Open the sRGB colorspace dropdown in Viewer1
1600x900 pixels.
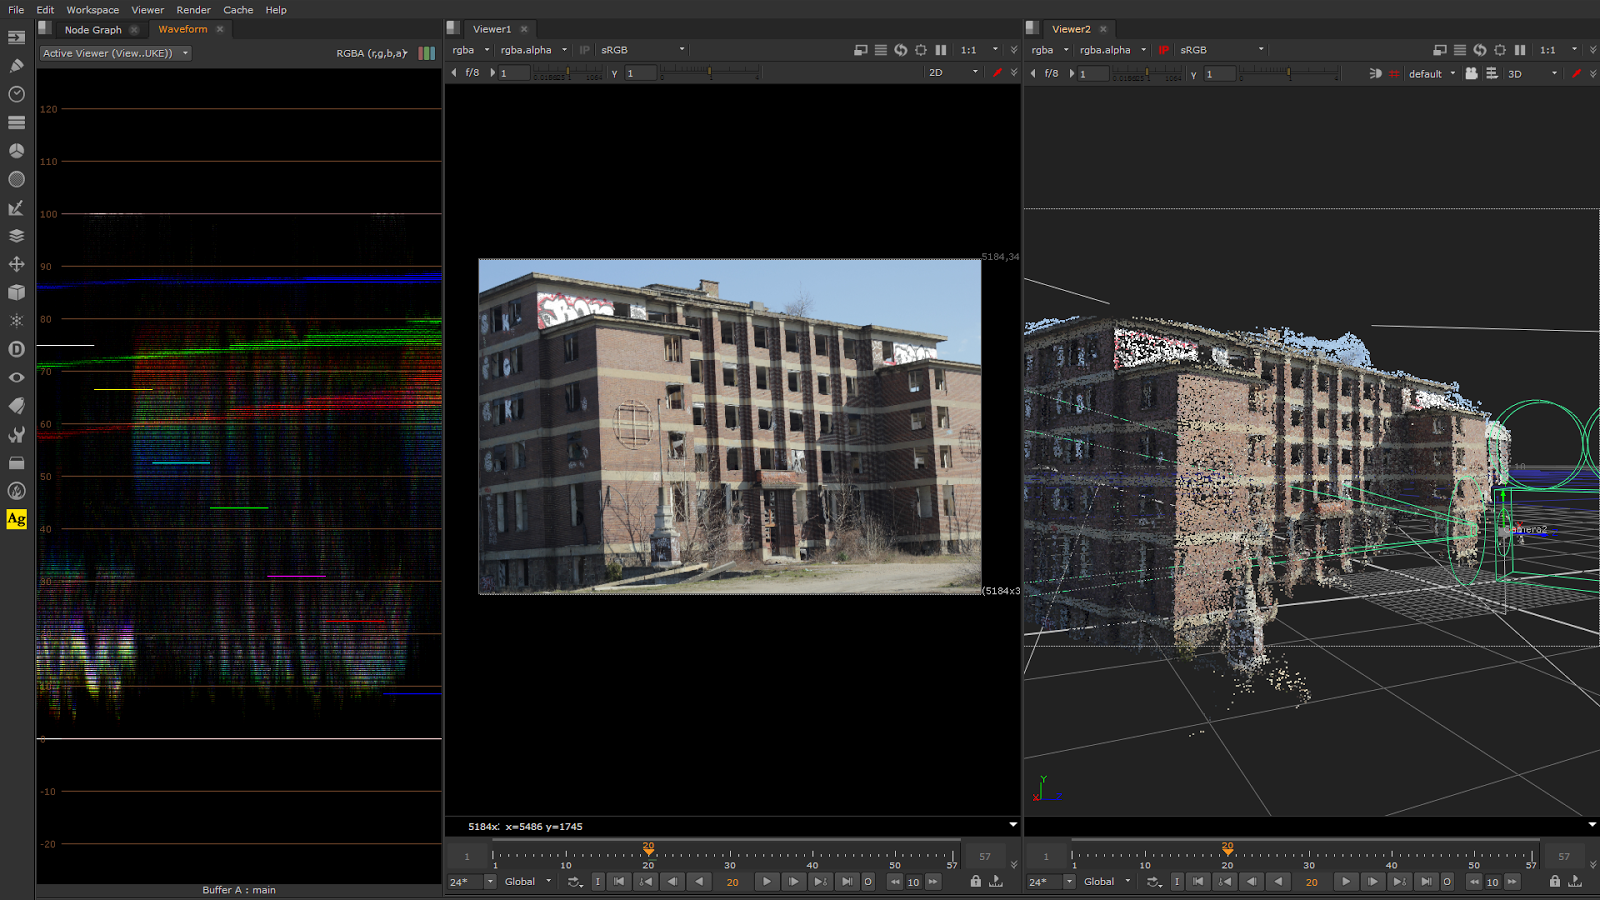click(640, 49)
